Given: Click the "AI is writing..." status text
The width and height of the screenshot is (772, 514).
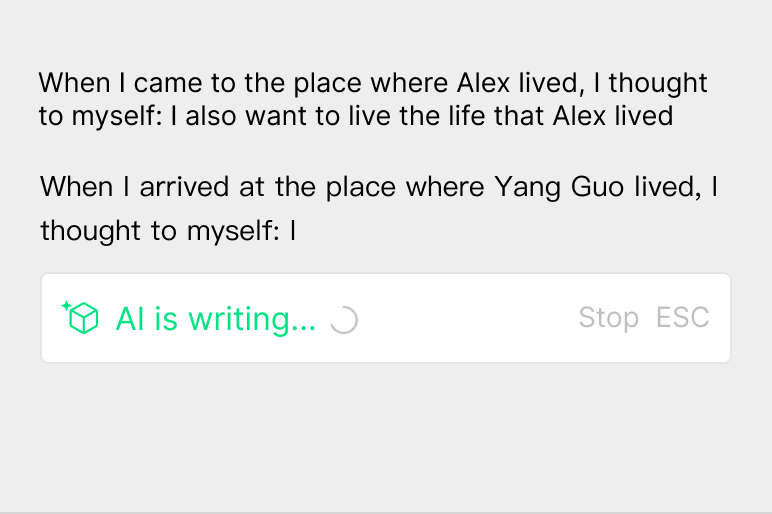Looking at the screenshot, I should [x=215, y=319].
